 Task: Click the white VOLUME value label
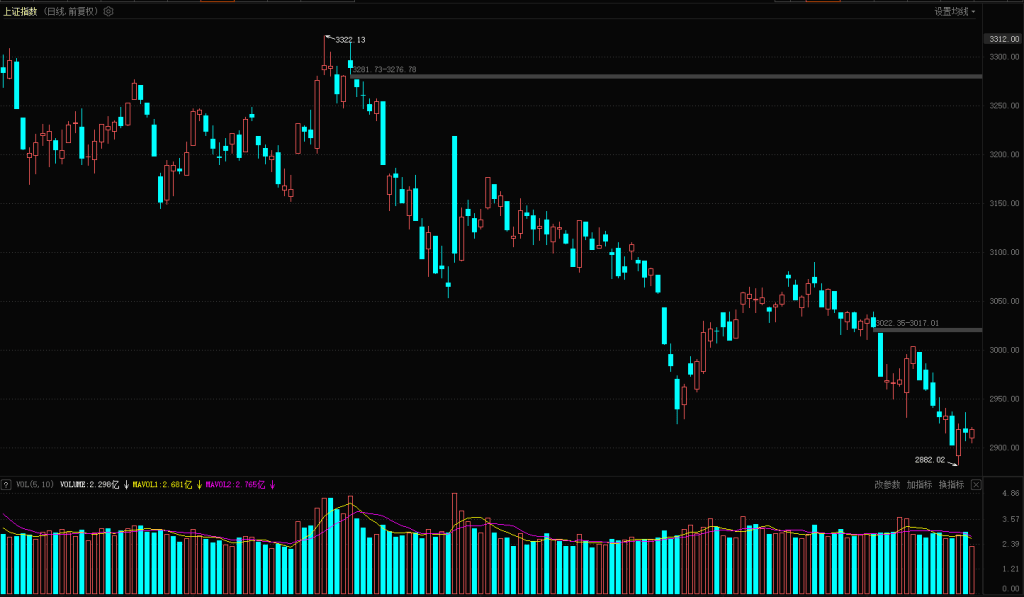point(90,485)
